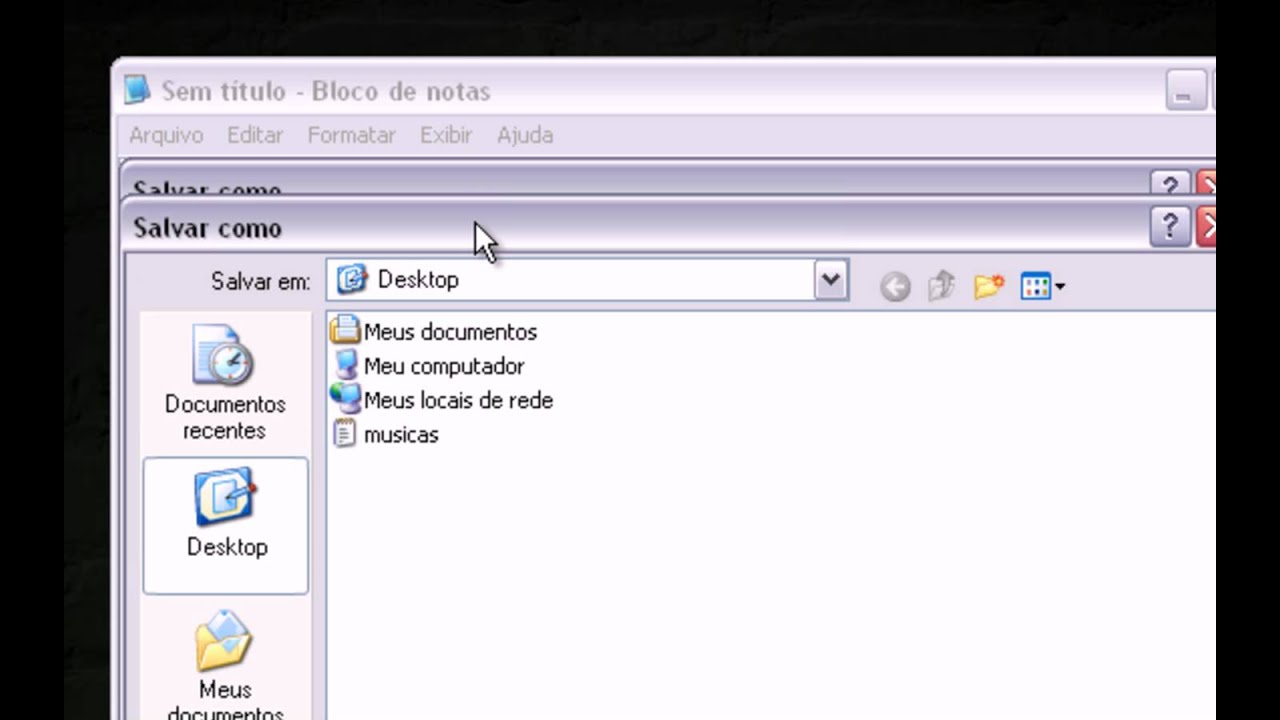Select the musicas text file
The width and height of the screenshot is (1280, 720).
click(x=386, y=434)
